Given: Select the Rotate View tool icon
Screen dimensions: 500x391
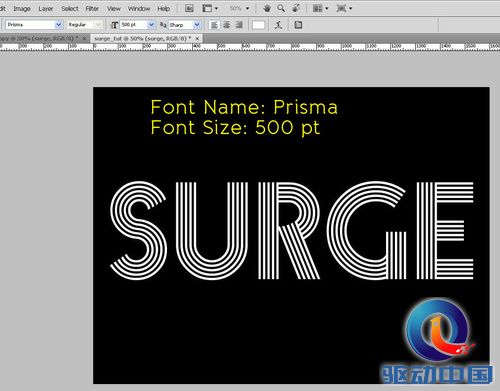Looking at the screenshot, I should tap(296, 8).
